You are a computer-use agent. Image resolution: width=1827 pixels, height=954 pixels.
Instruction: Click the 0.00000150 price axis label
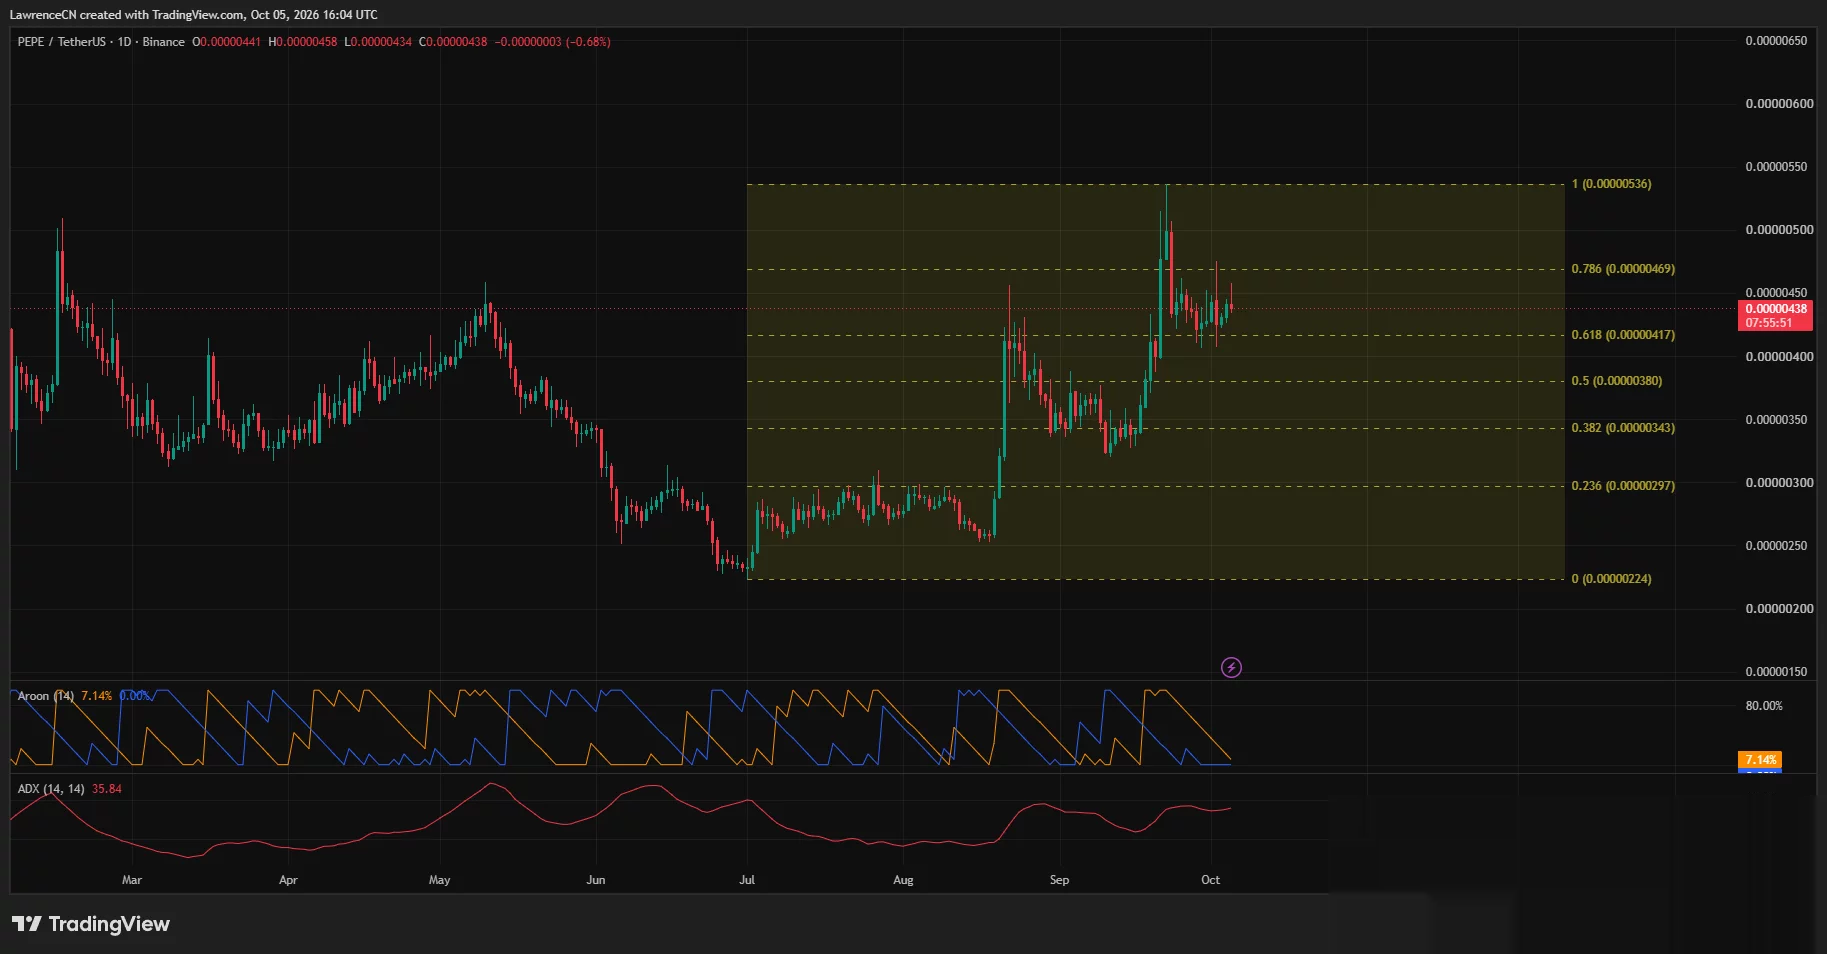[1776, 672]
